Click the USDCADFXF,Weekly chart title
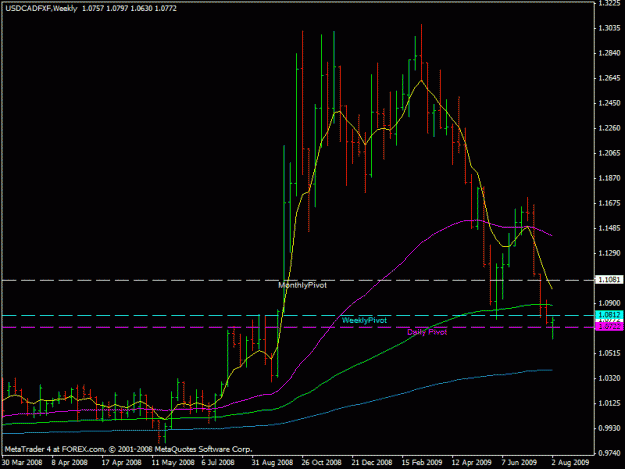625x469 pixels. coord(41,8)
